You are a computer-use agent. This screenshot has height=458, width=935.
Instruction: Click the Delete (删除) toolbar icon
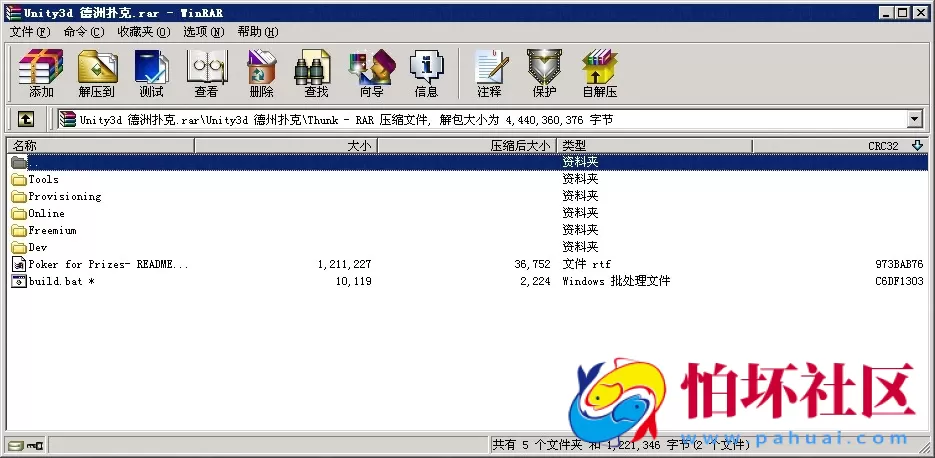pyautogui.click(x=261, y=73)
